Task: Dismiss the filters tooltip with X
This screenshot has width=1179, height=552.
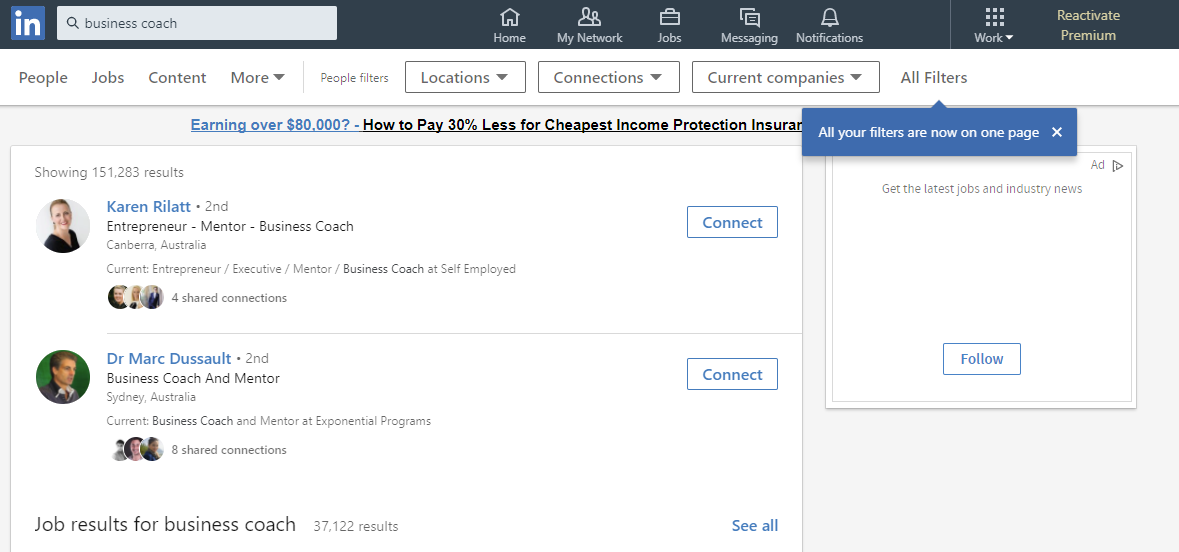Action: [x=1056, y=132]
